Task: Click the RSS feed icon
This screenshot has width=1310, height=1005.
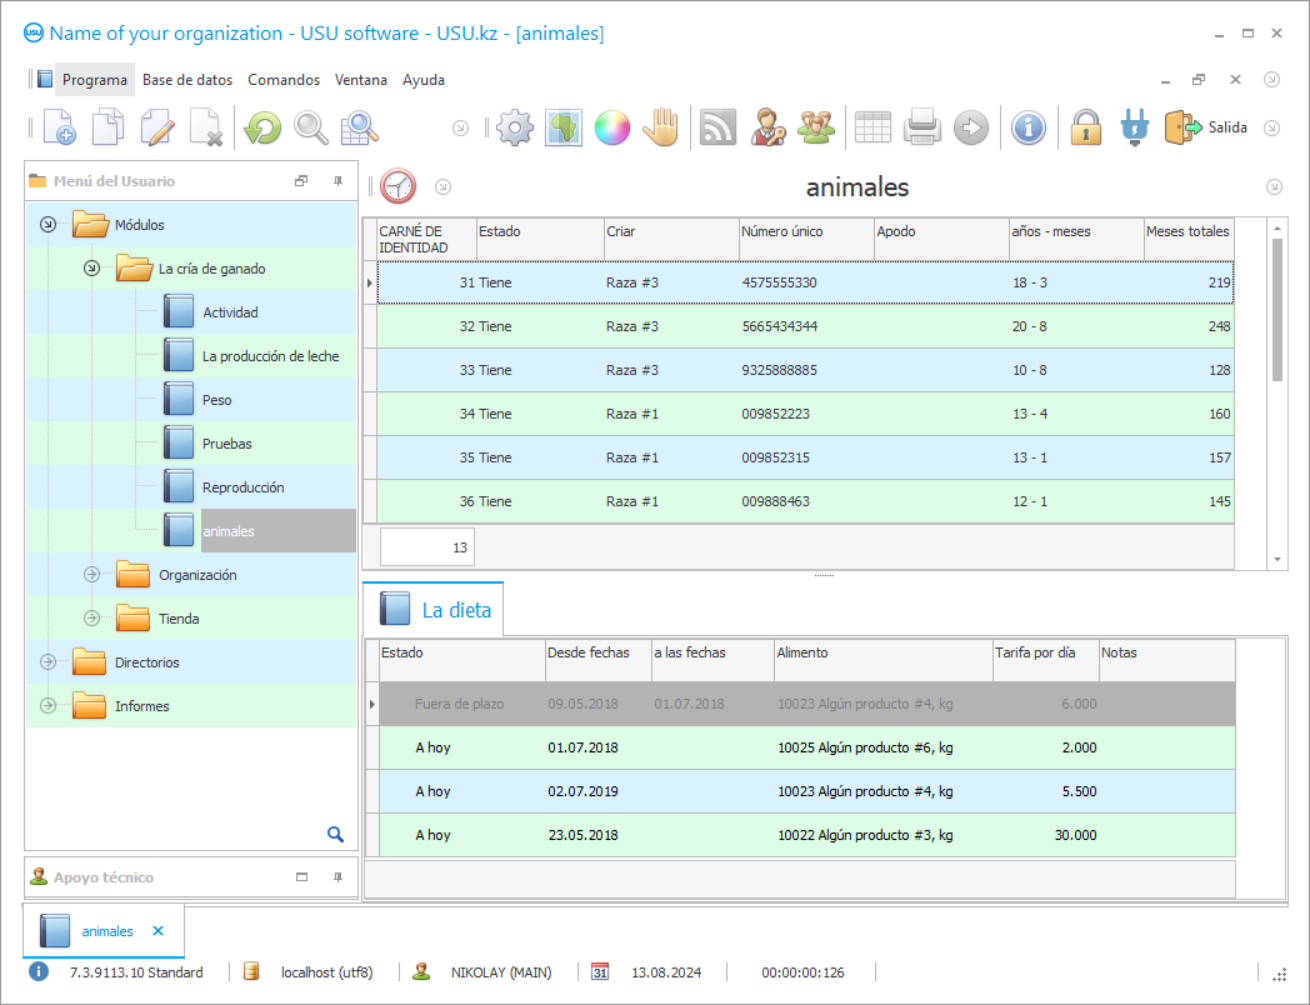Action: (x=718, y=128)
